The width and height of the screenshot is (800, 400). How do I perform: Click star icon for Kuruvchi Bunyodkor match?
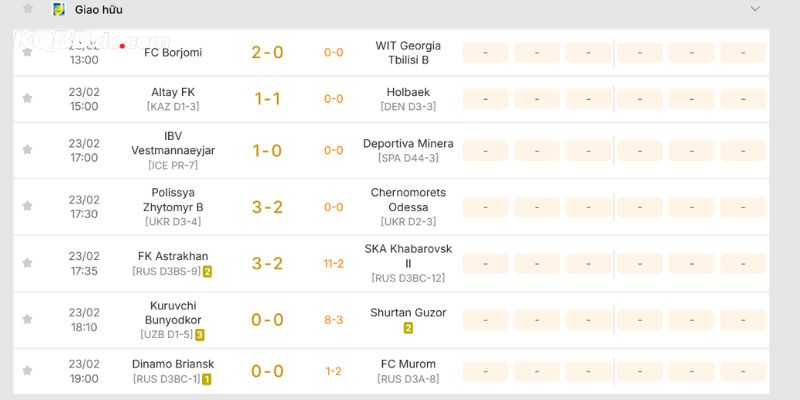(x=27, y=320)
